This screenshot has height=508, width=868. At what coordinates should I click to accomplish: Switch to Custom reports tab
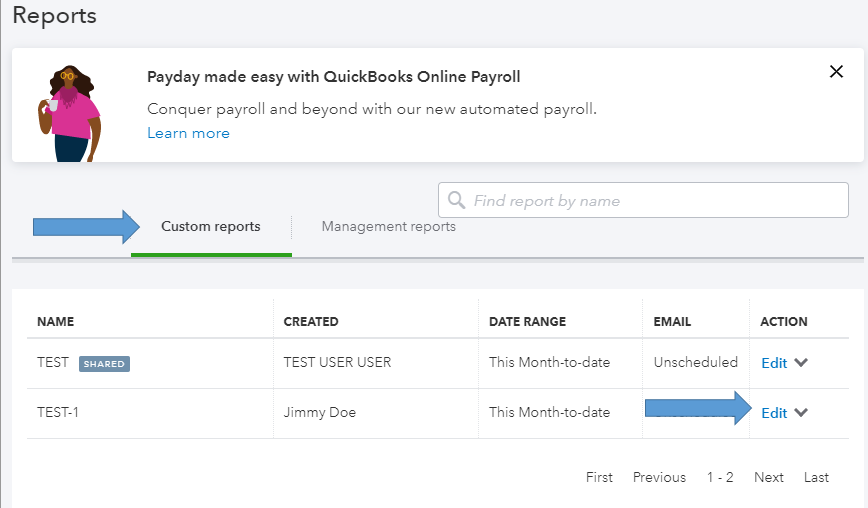(211, 227)
